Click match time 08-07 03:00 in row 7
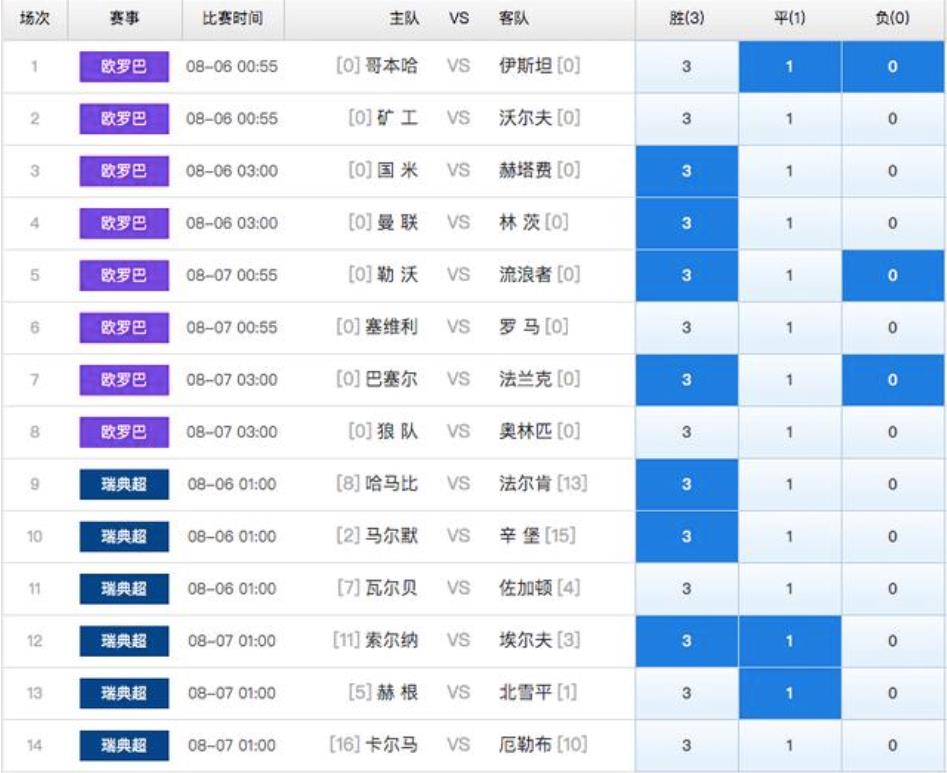This screenshot has height=773, width=947. click(232, 380)
